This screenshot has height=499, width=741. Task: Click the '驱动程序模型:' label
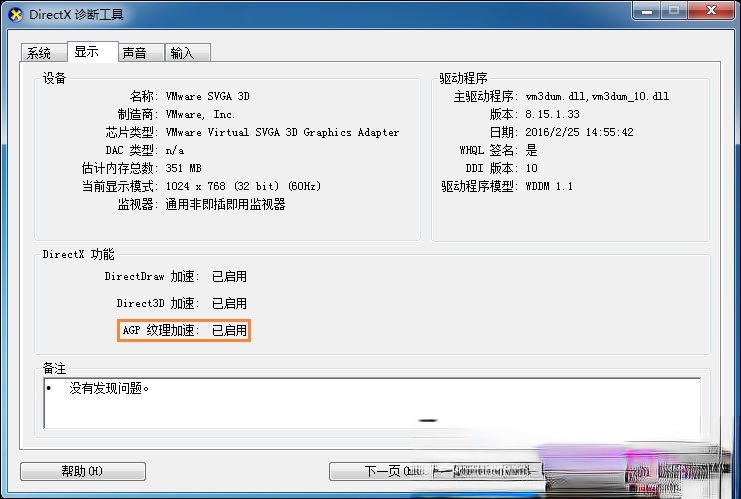[480, 186]
